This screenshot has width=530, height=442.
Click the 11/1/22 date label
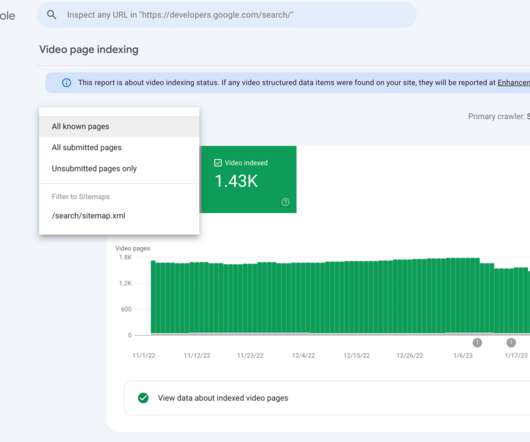(x=144, y=355)
